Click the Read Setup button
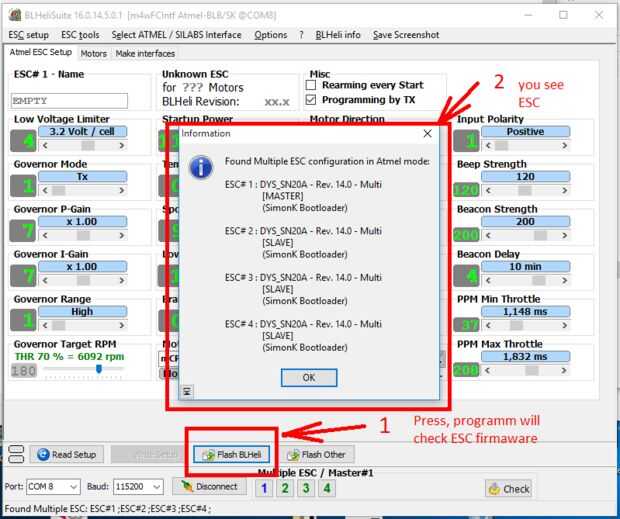620x519 pixels. [67, 455]
